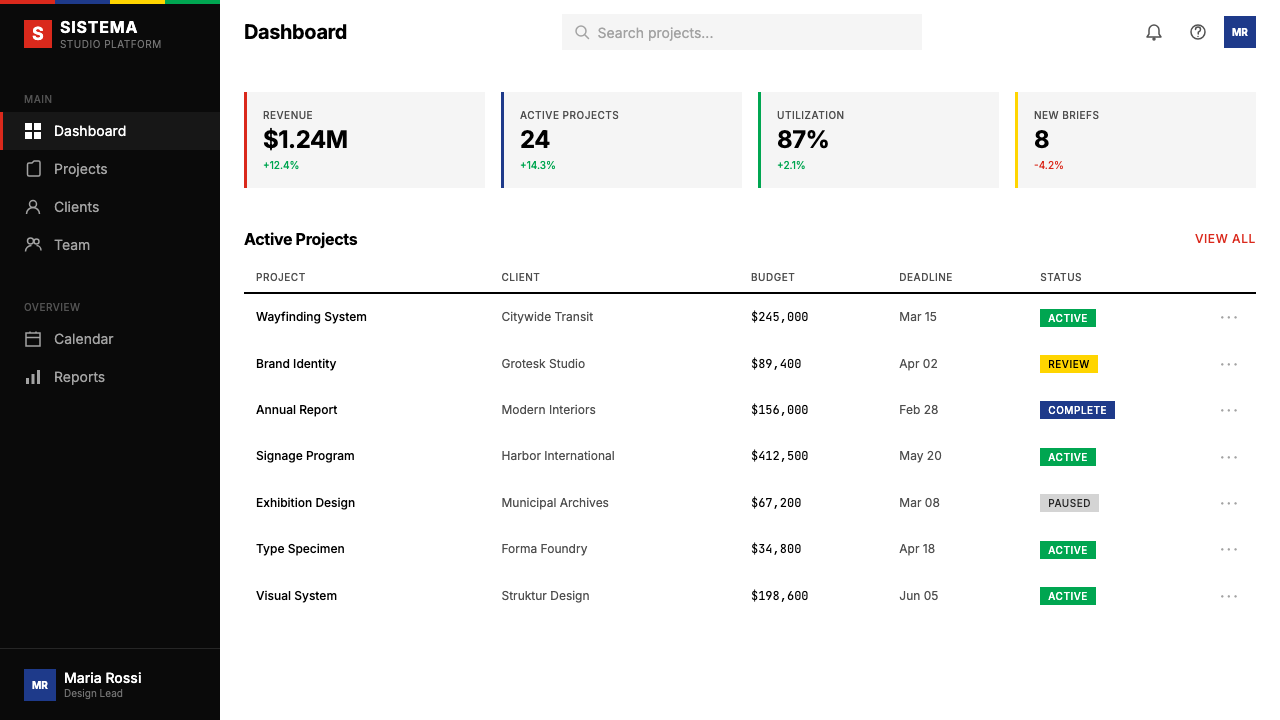Open the Utilization stat card

click(x=878, y=140)
